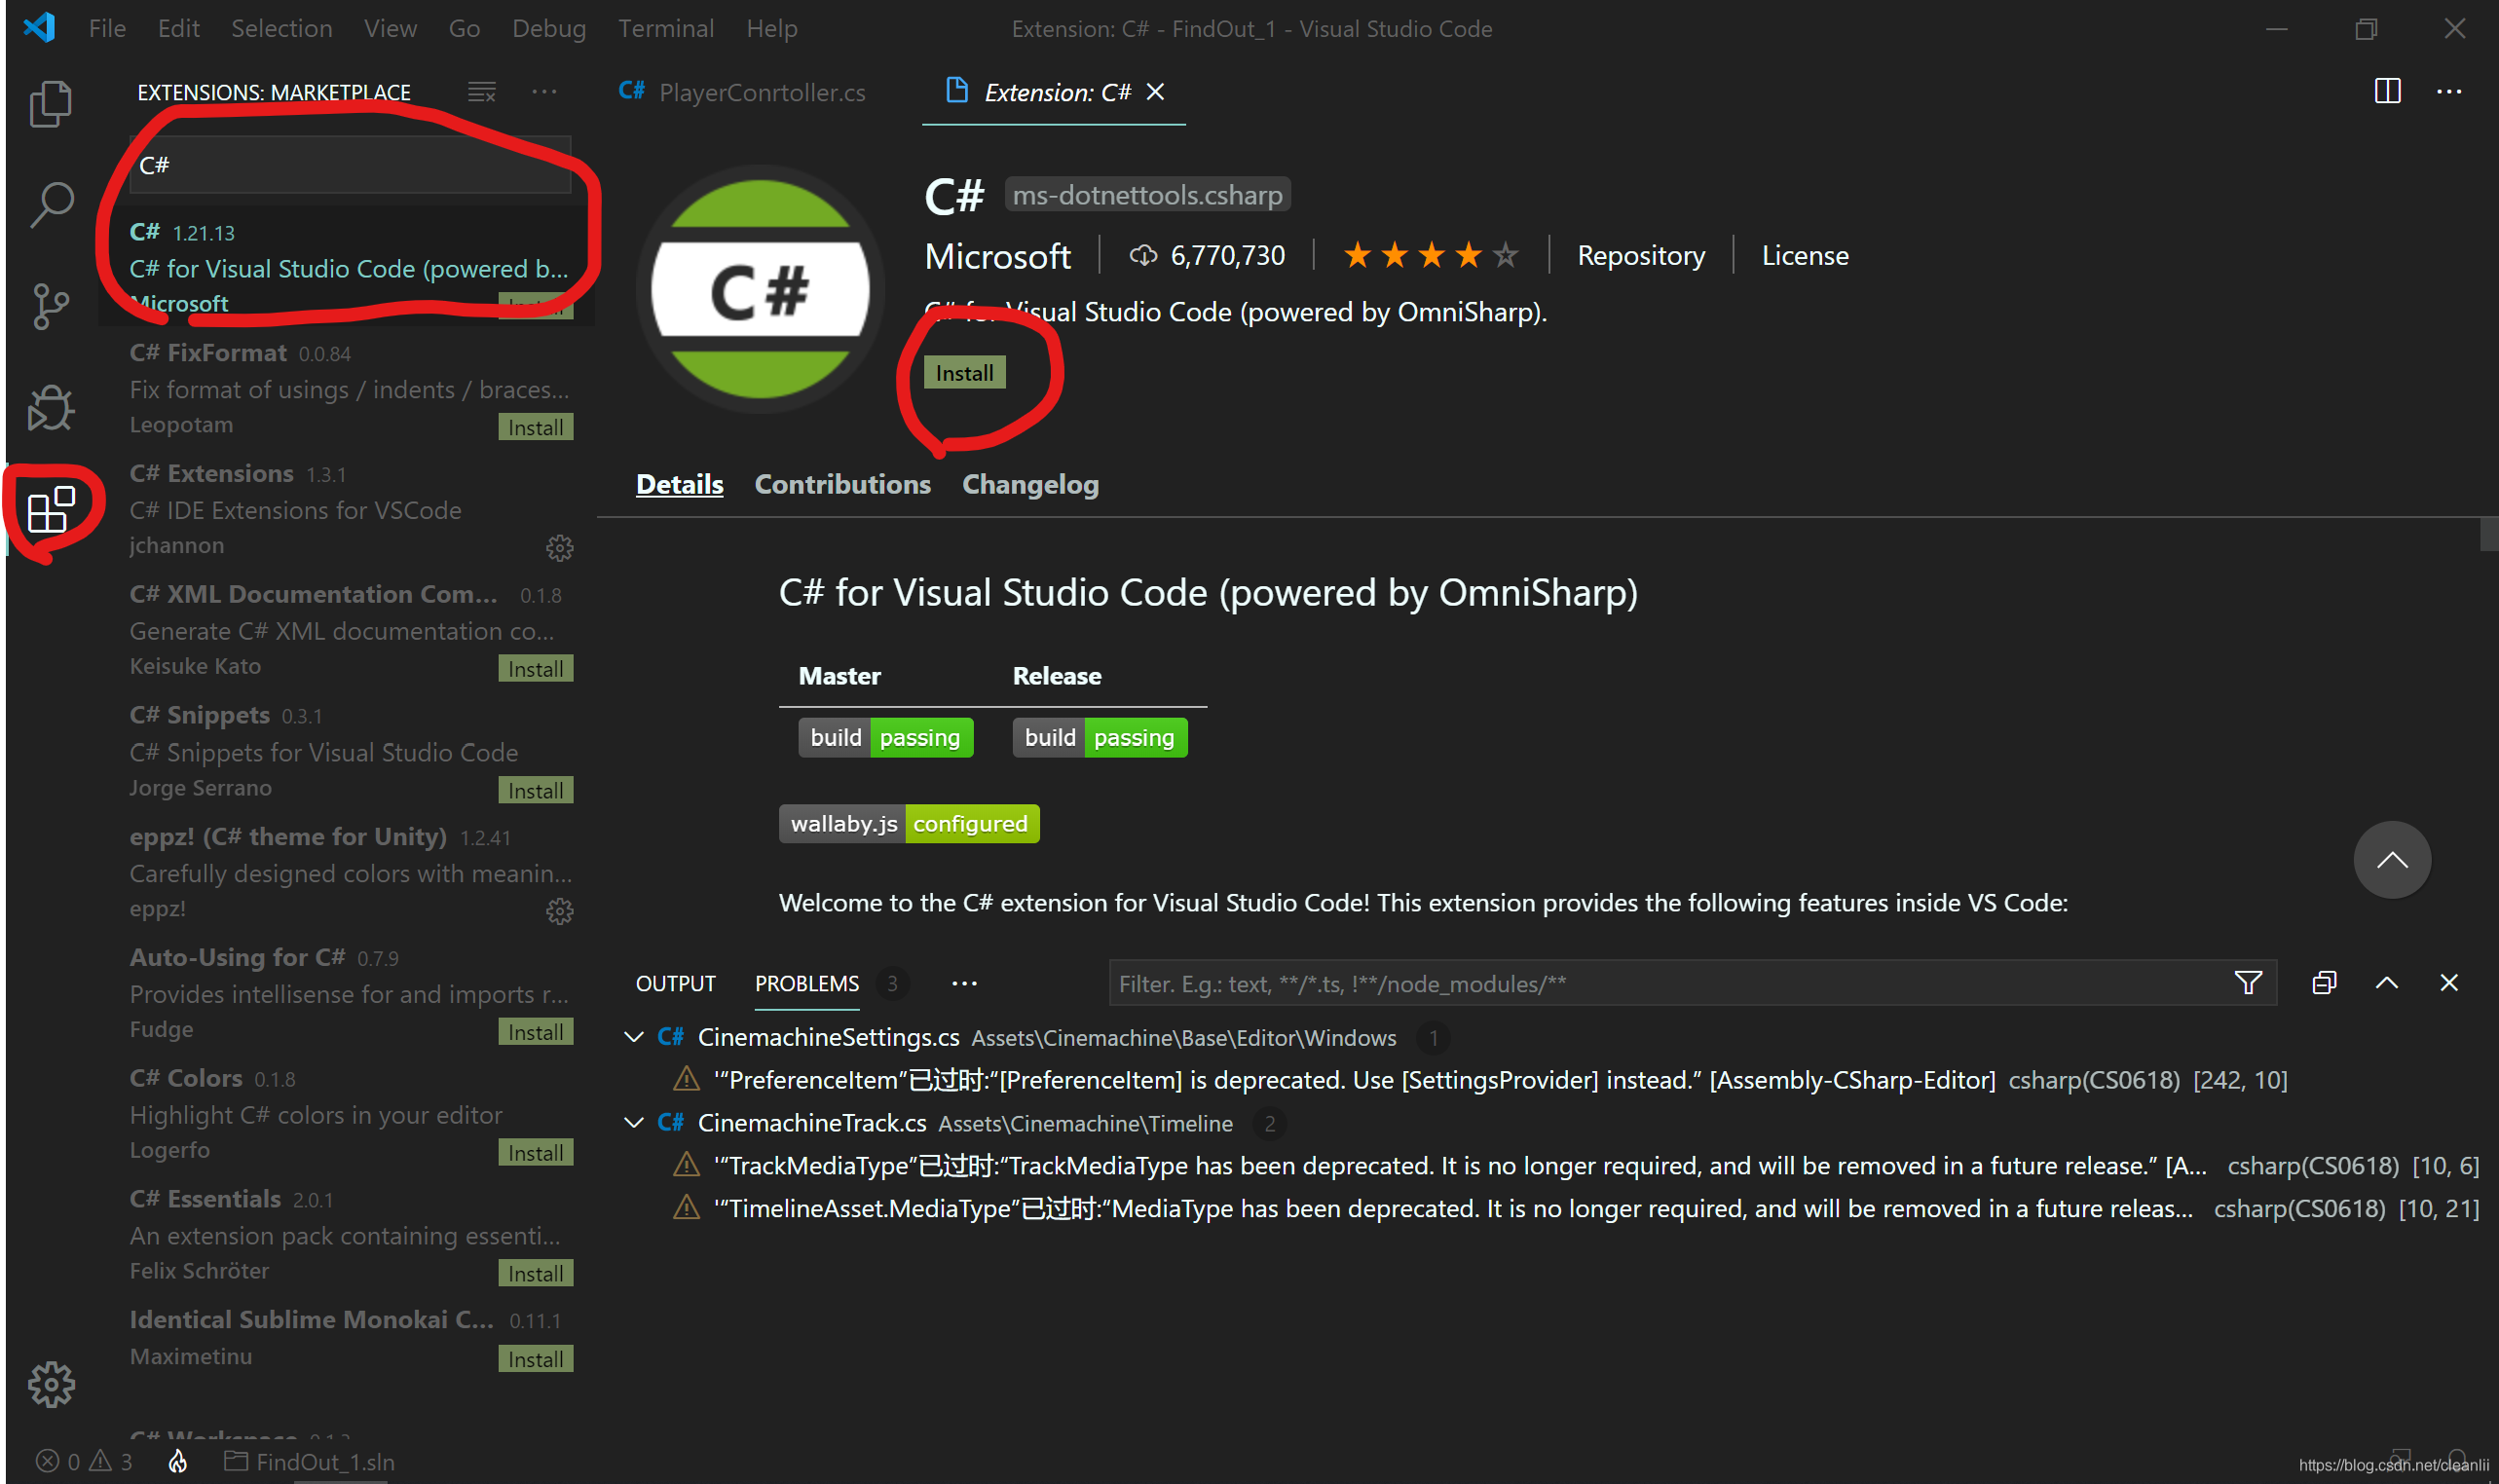
Task: Collapse the CinemachineSettings.cs problems group
Action: (633, 1037)
